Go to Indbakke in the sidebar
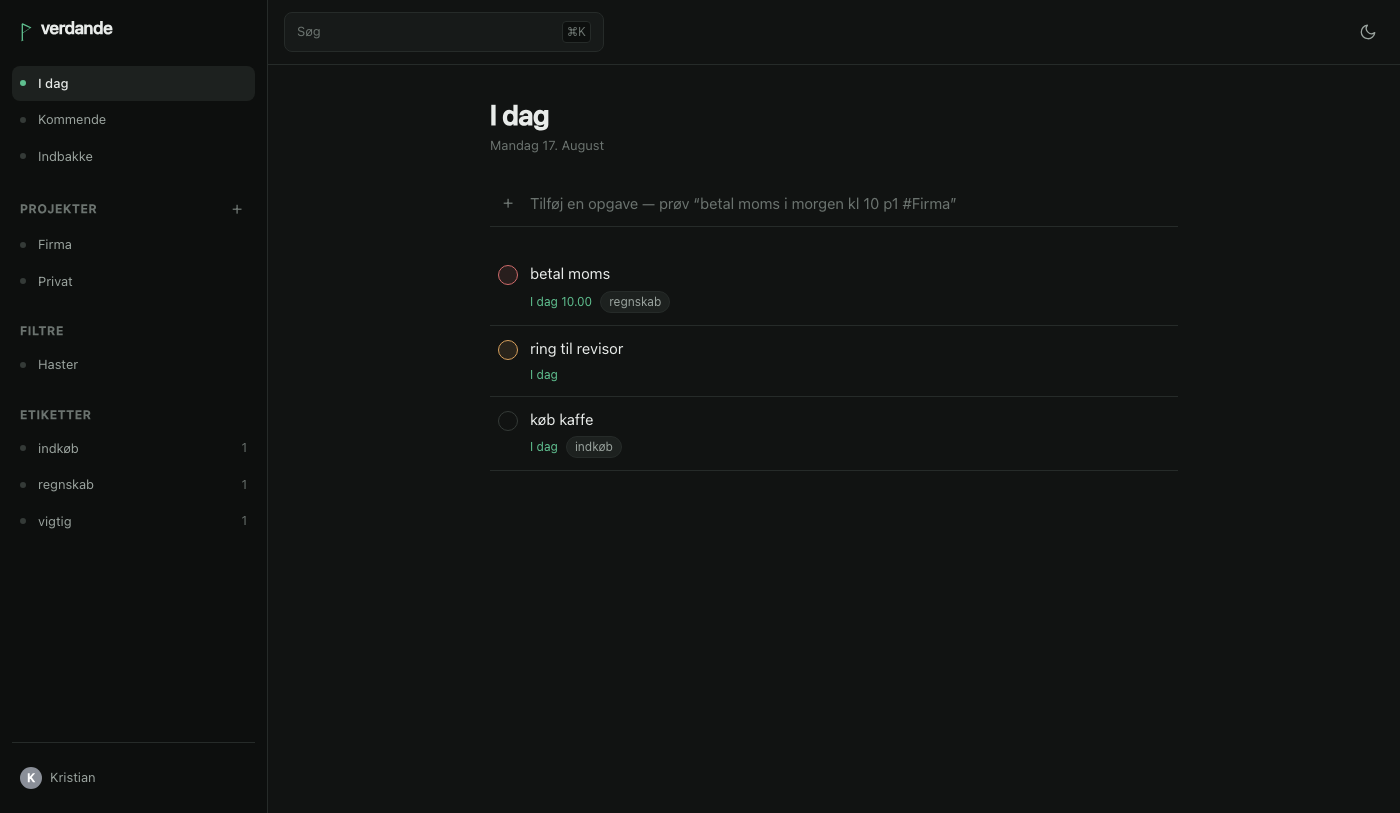This screenshot has height=813, width=1400. (133, 156)
